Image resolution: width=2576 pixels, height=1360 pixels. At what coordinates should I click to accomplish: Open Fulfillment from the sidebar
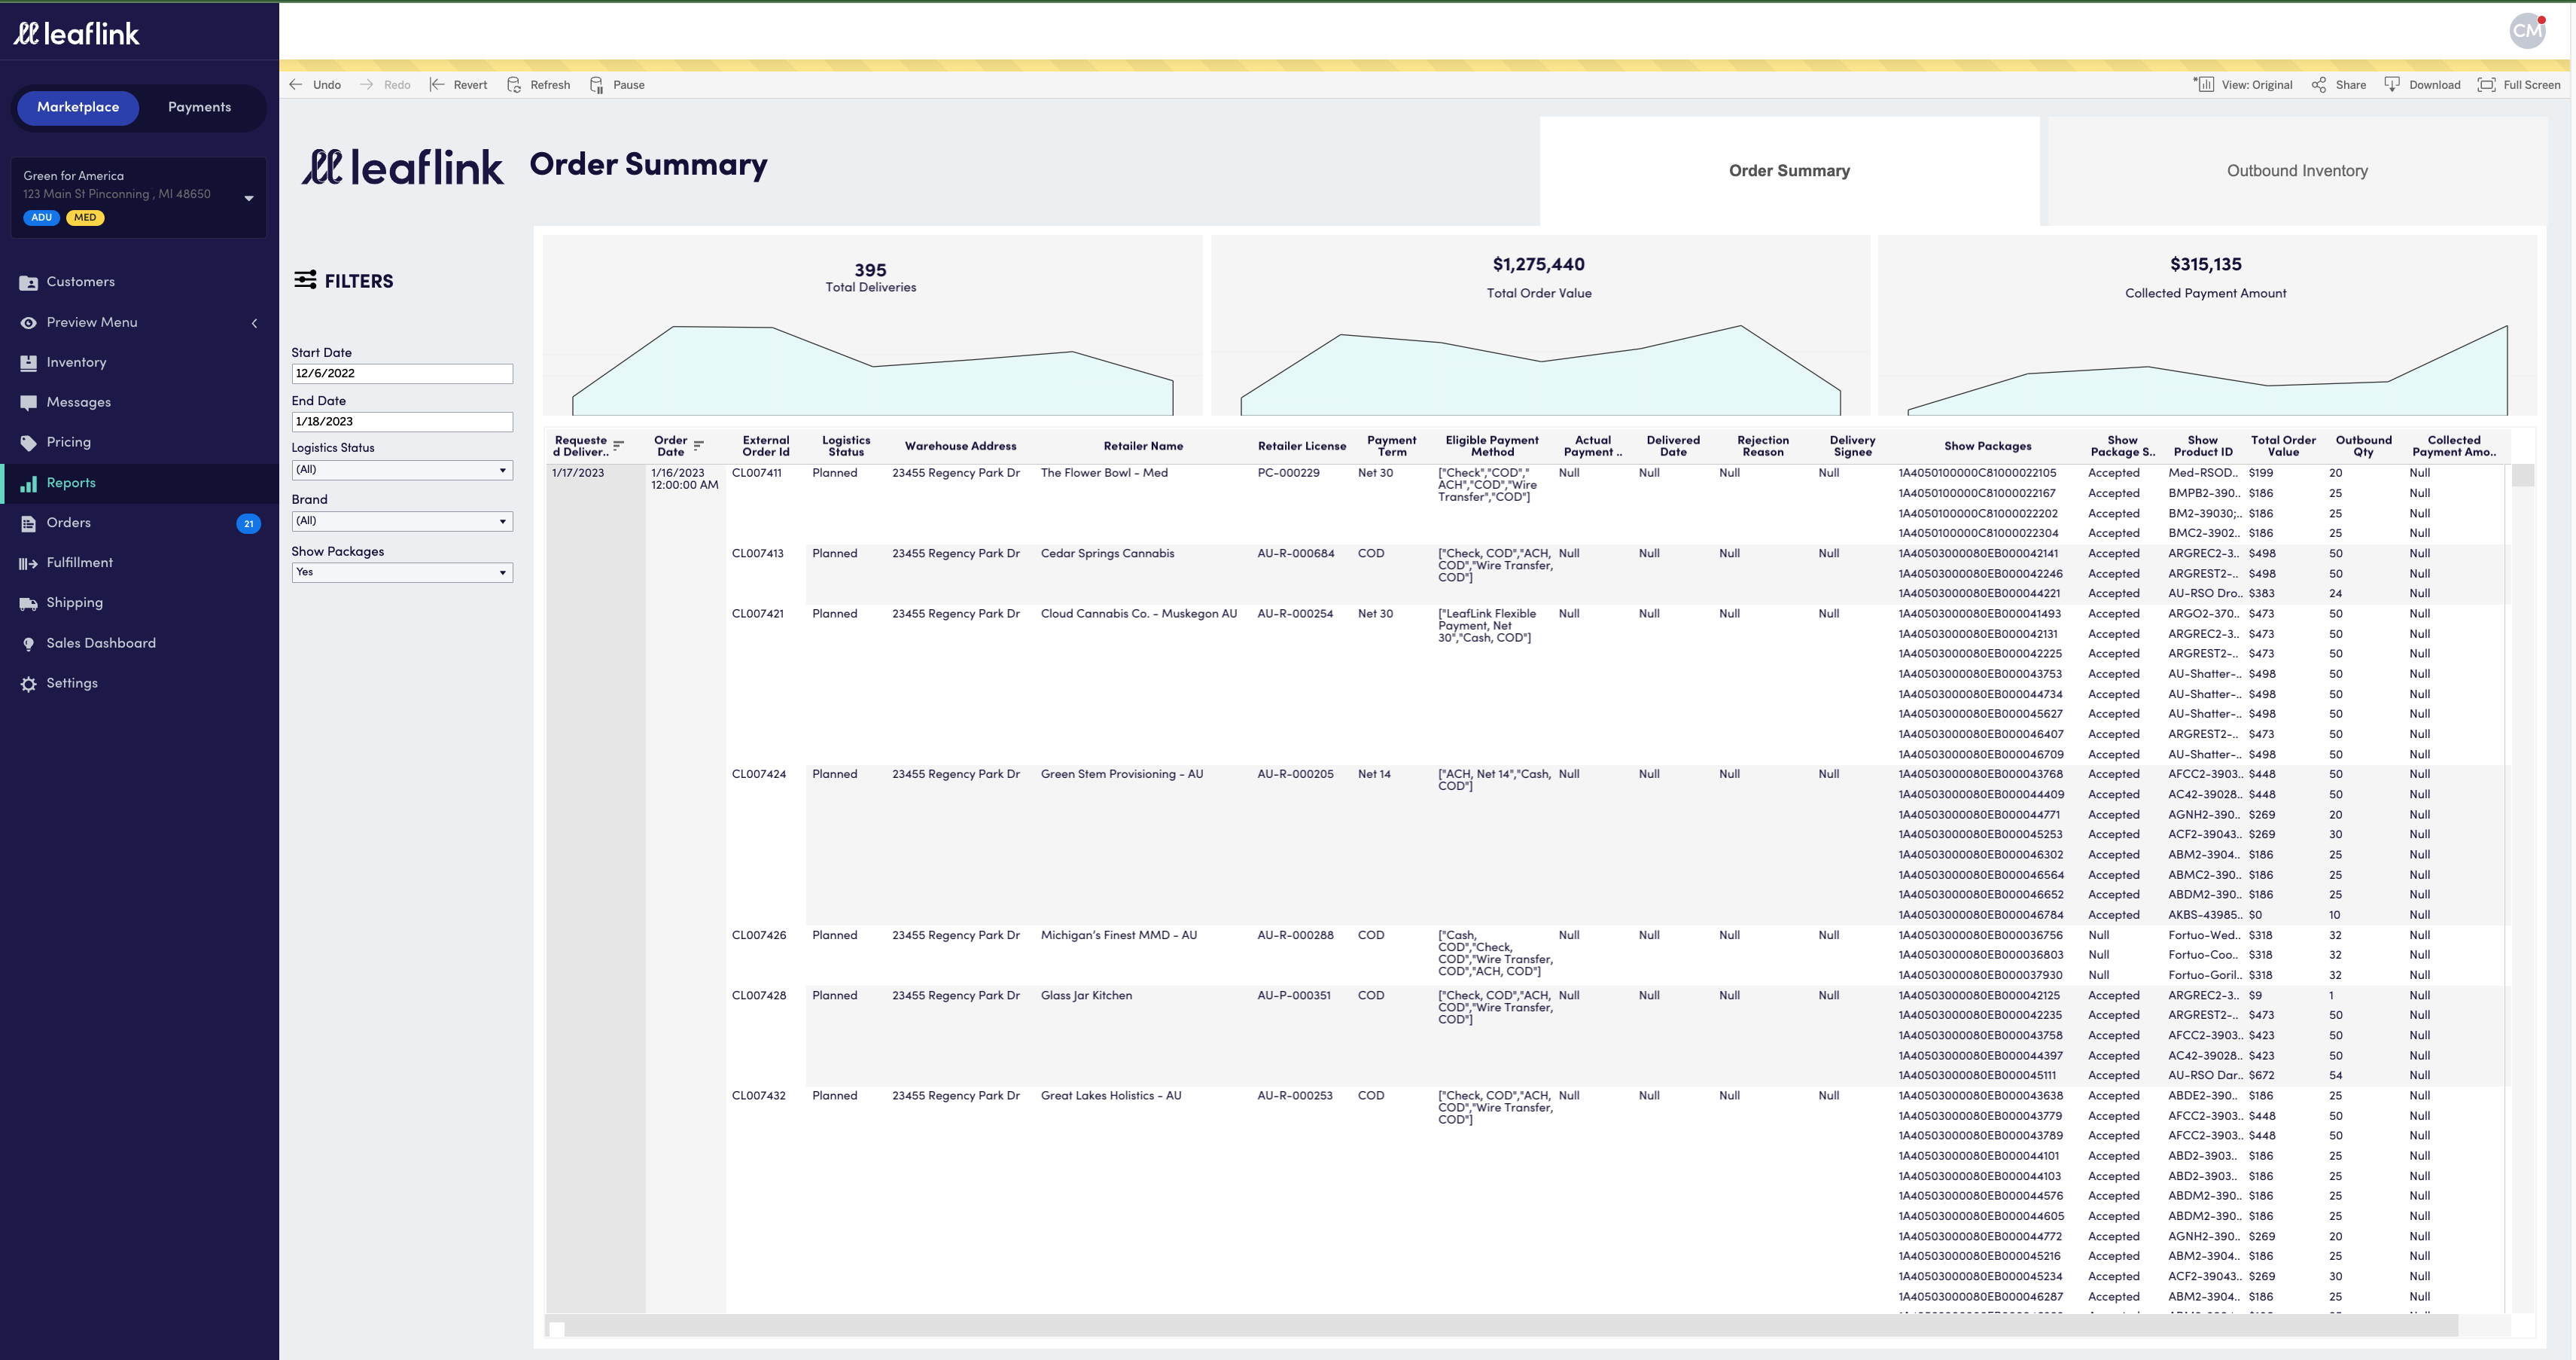[79, 563]
